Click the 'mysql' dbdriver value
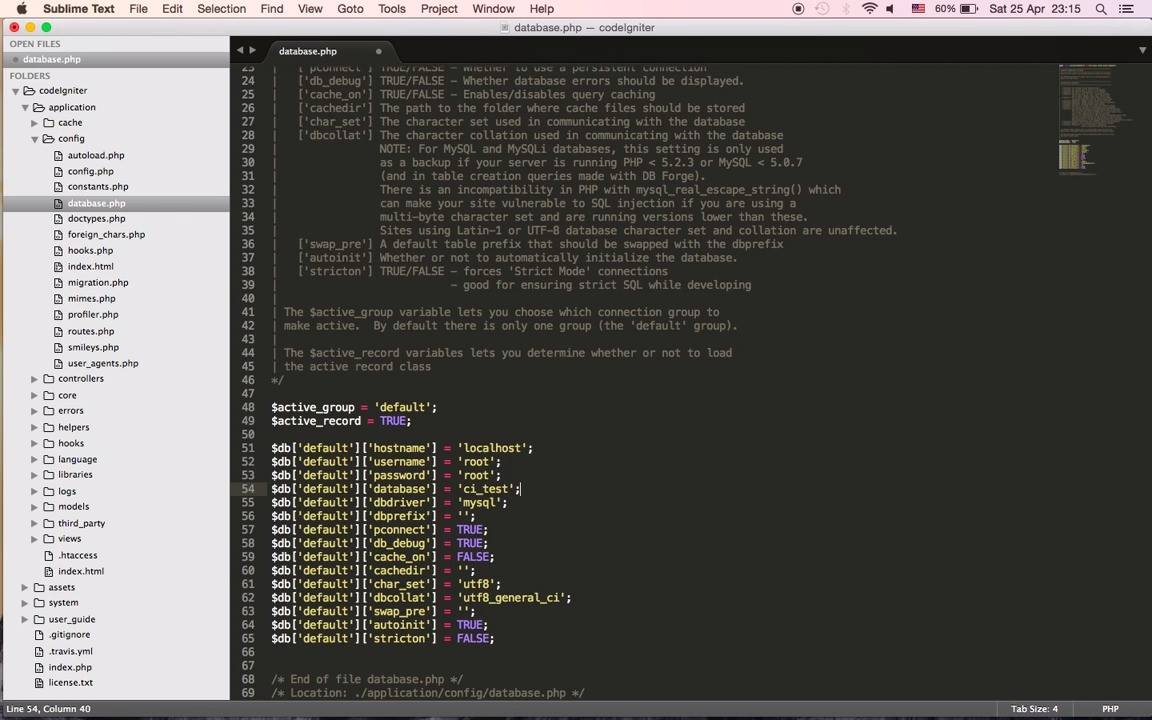This screenshot has width=1152, height=720. [478, 503]
